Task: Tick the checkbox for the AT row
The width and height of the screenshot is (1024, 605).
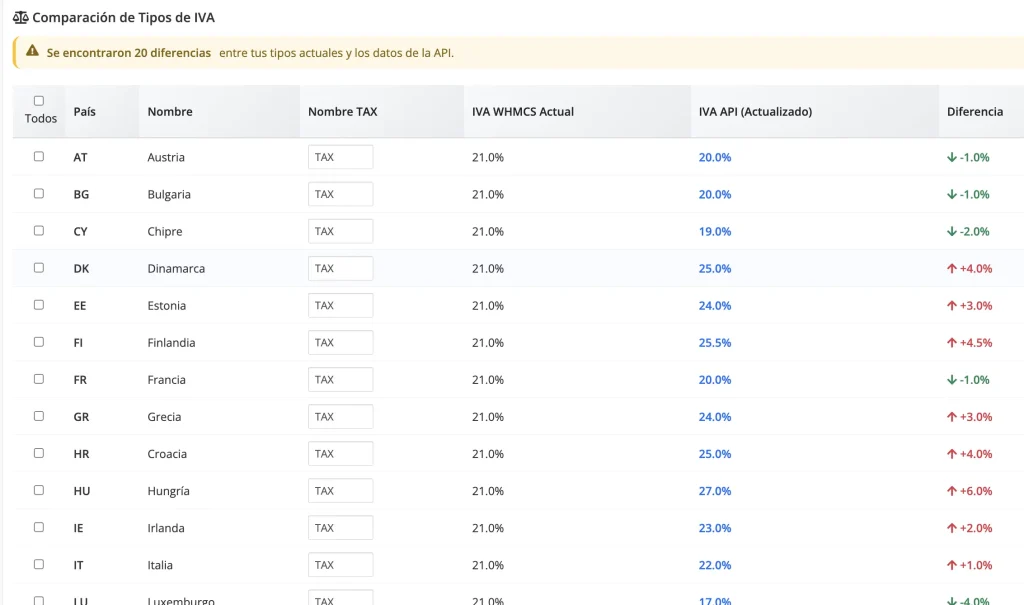Action: [39, 156]
